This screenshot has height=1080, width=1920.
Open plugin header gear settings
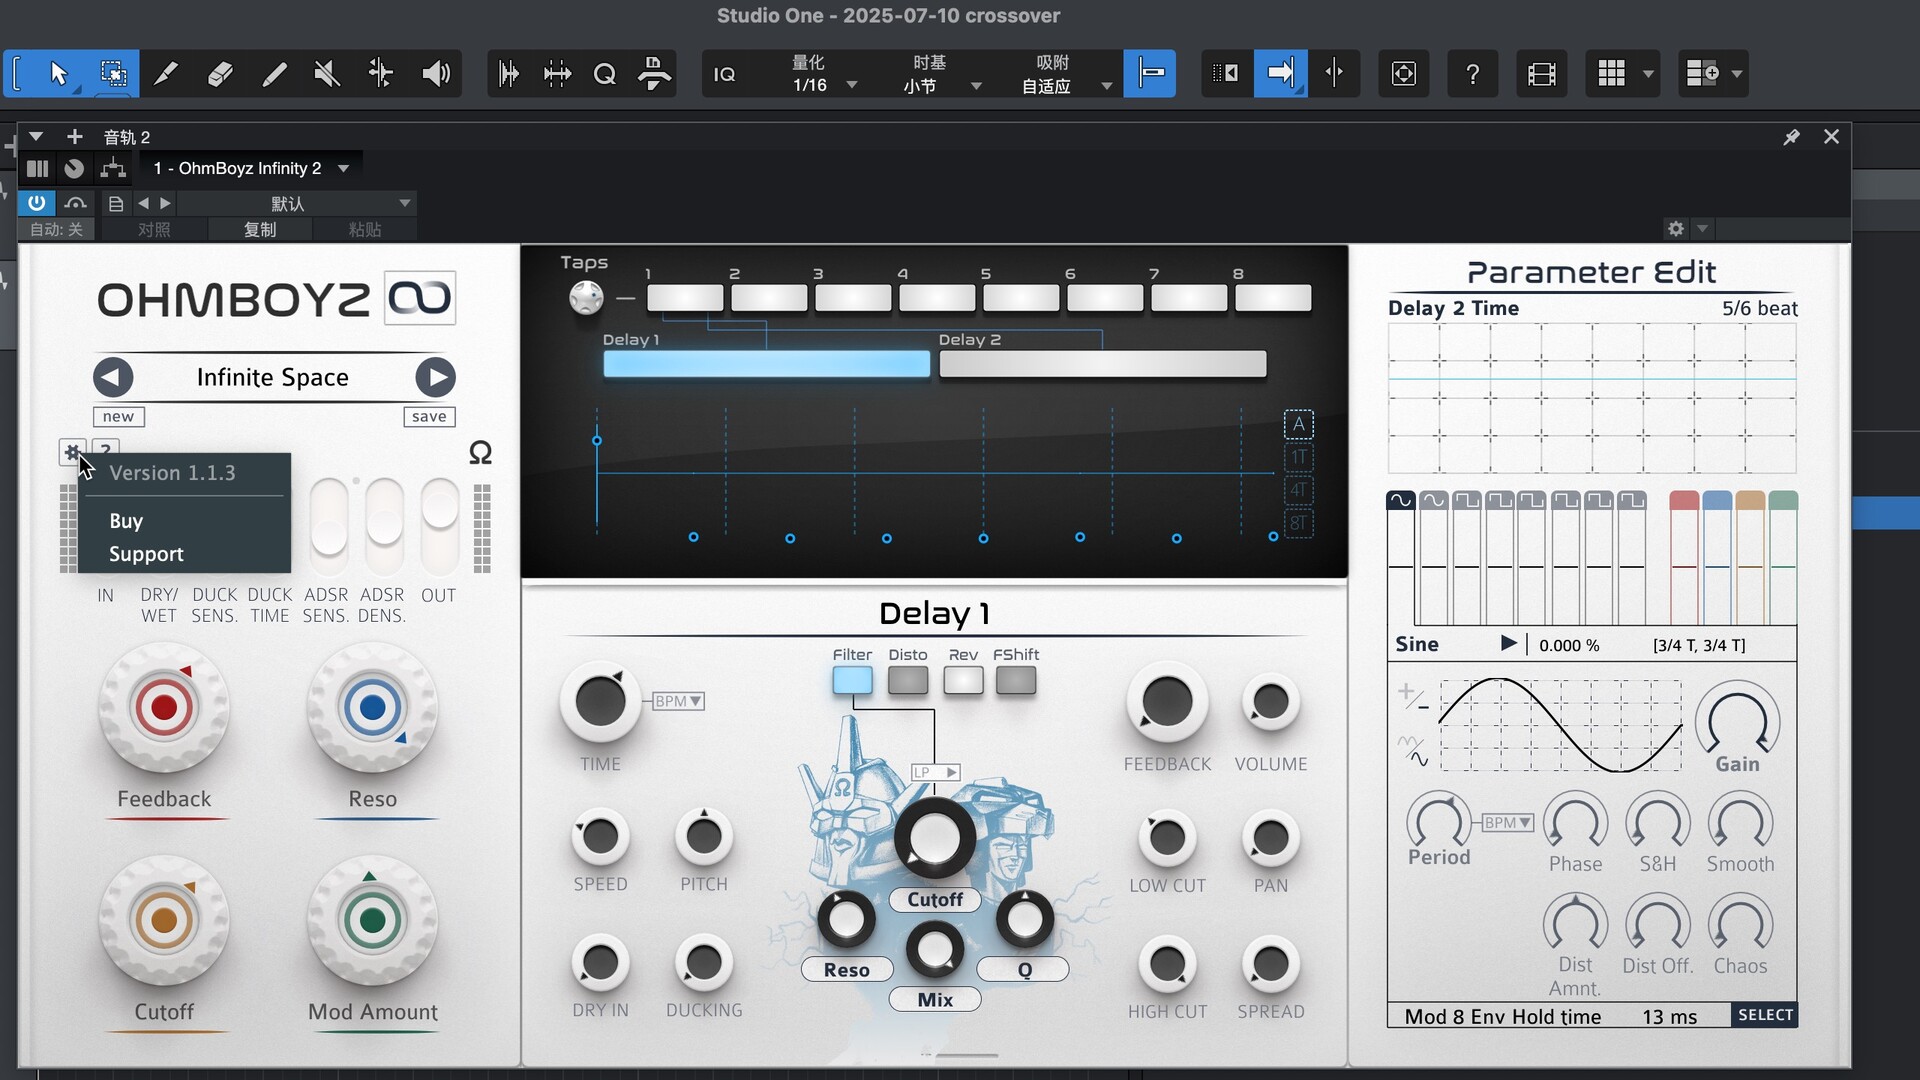pos(1676,229)
